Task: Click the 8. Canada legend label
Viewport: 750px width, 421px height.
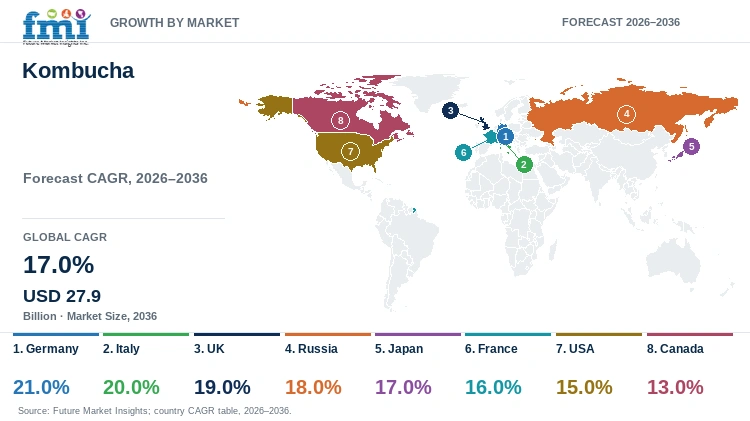Action: (675, 349)
